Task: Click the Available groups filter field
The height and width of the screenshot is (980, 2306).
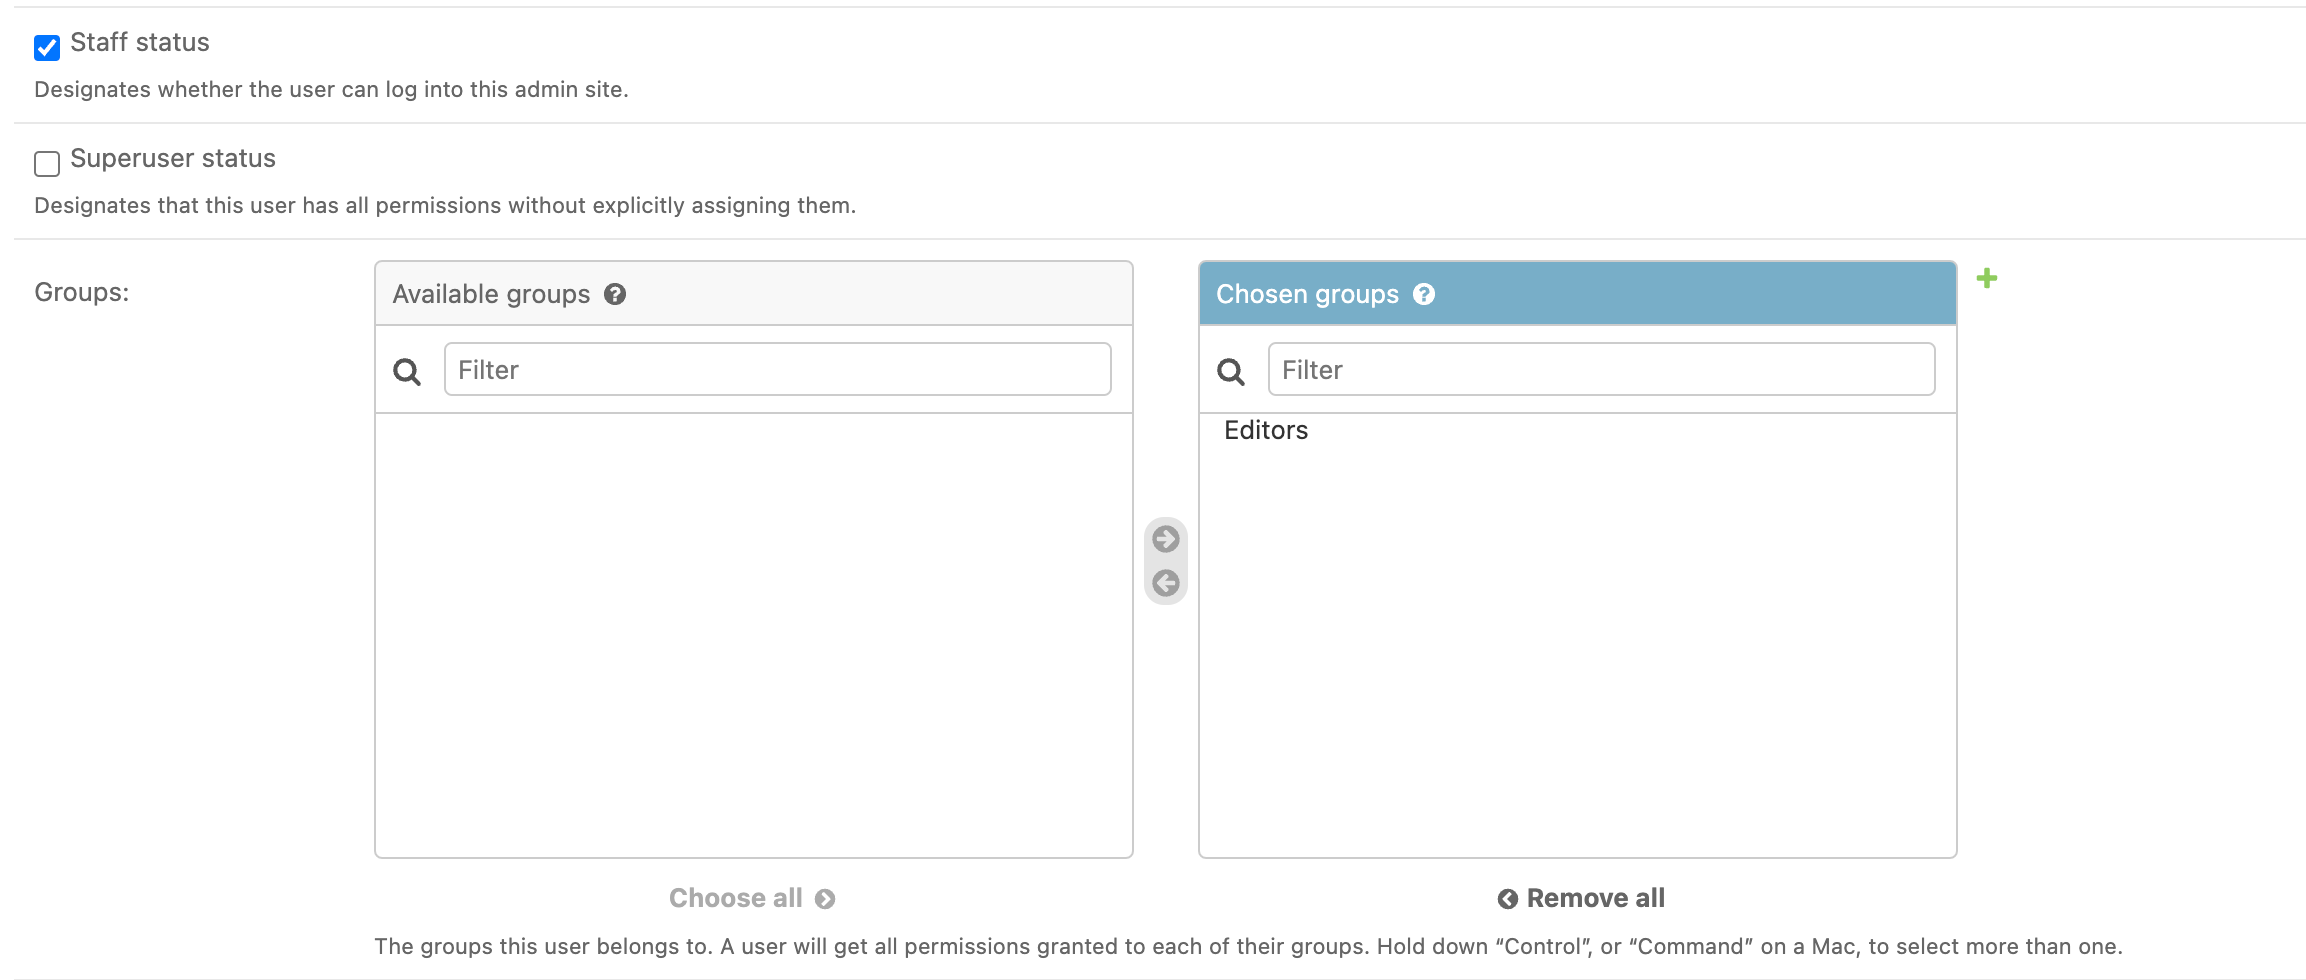Action: 777,369
